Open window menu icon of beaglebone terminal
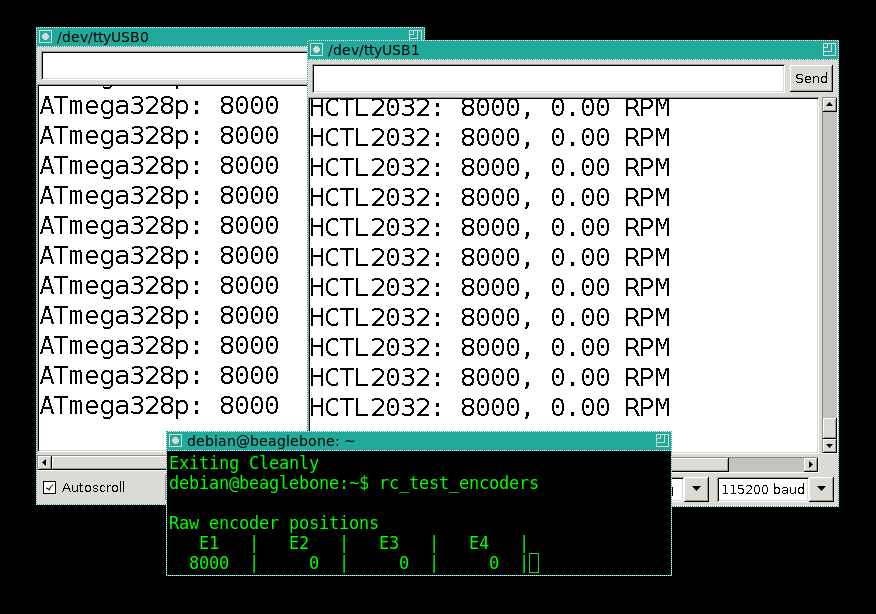This screenshot has width=876, height=614. [x=175, y=441]
